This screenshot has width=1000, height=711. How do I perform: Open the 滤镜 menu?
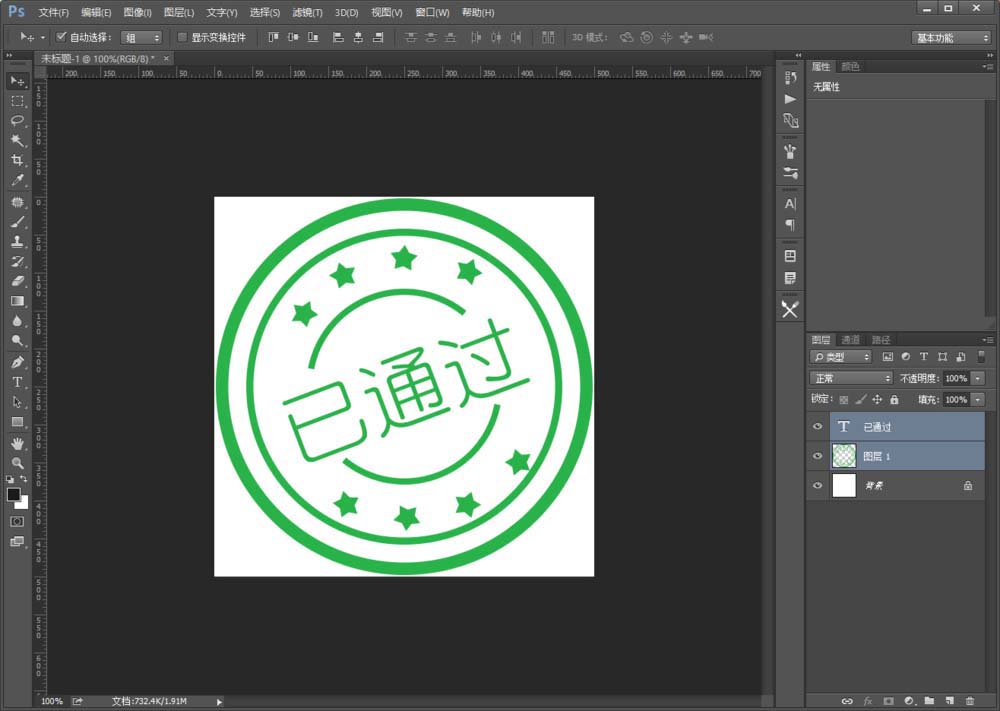[x=307, y=12]
